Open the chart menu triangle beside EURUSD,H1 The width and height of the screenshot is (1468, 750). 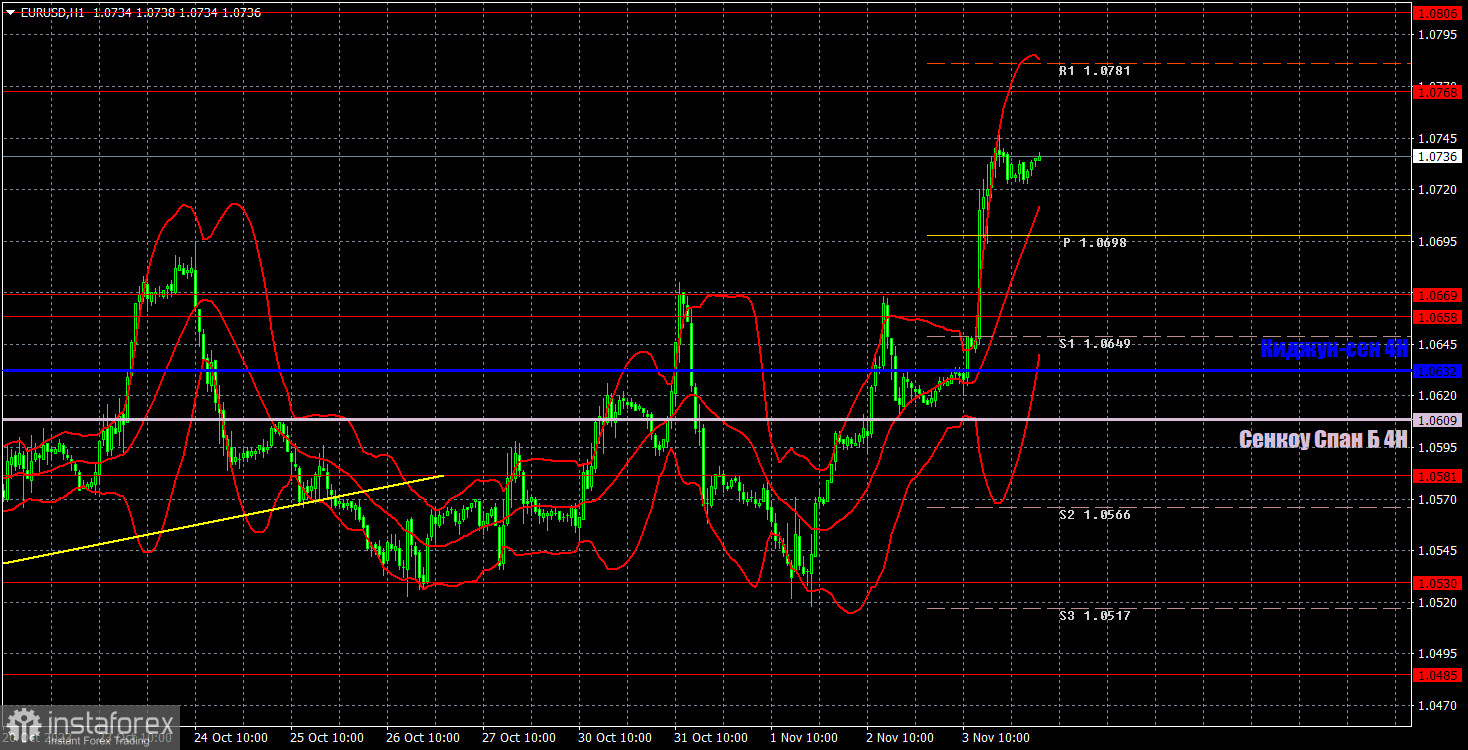pyautogui.click(x=11, y=12)
